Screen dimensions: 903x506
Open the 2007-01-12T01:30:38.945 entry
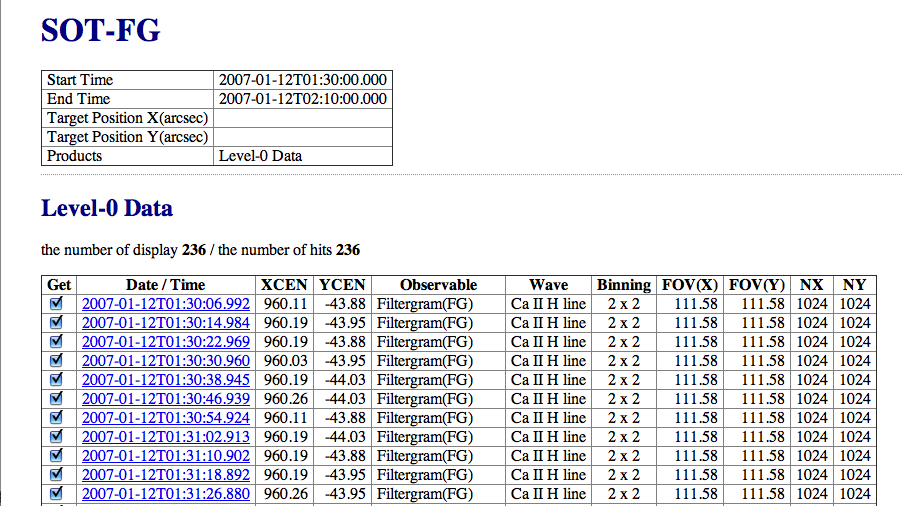[x=165, y=380]
